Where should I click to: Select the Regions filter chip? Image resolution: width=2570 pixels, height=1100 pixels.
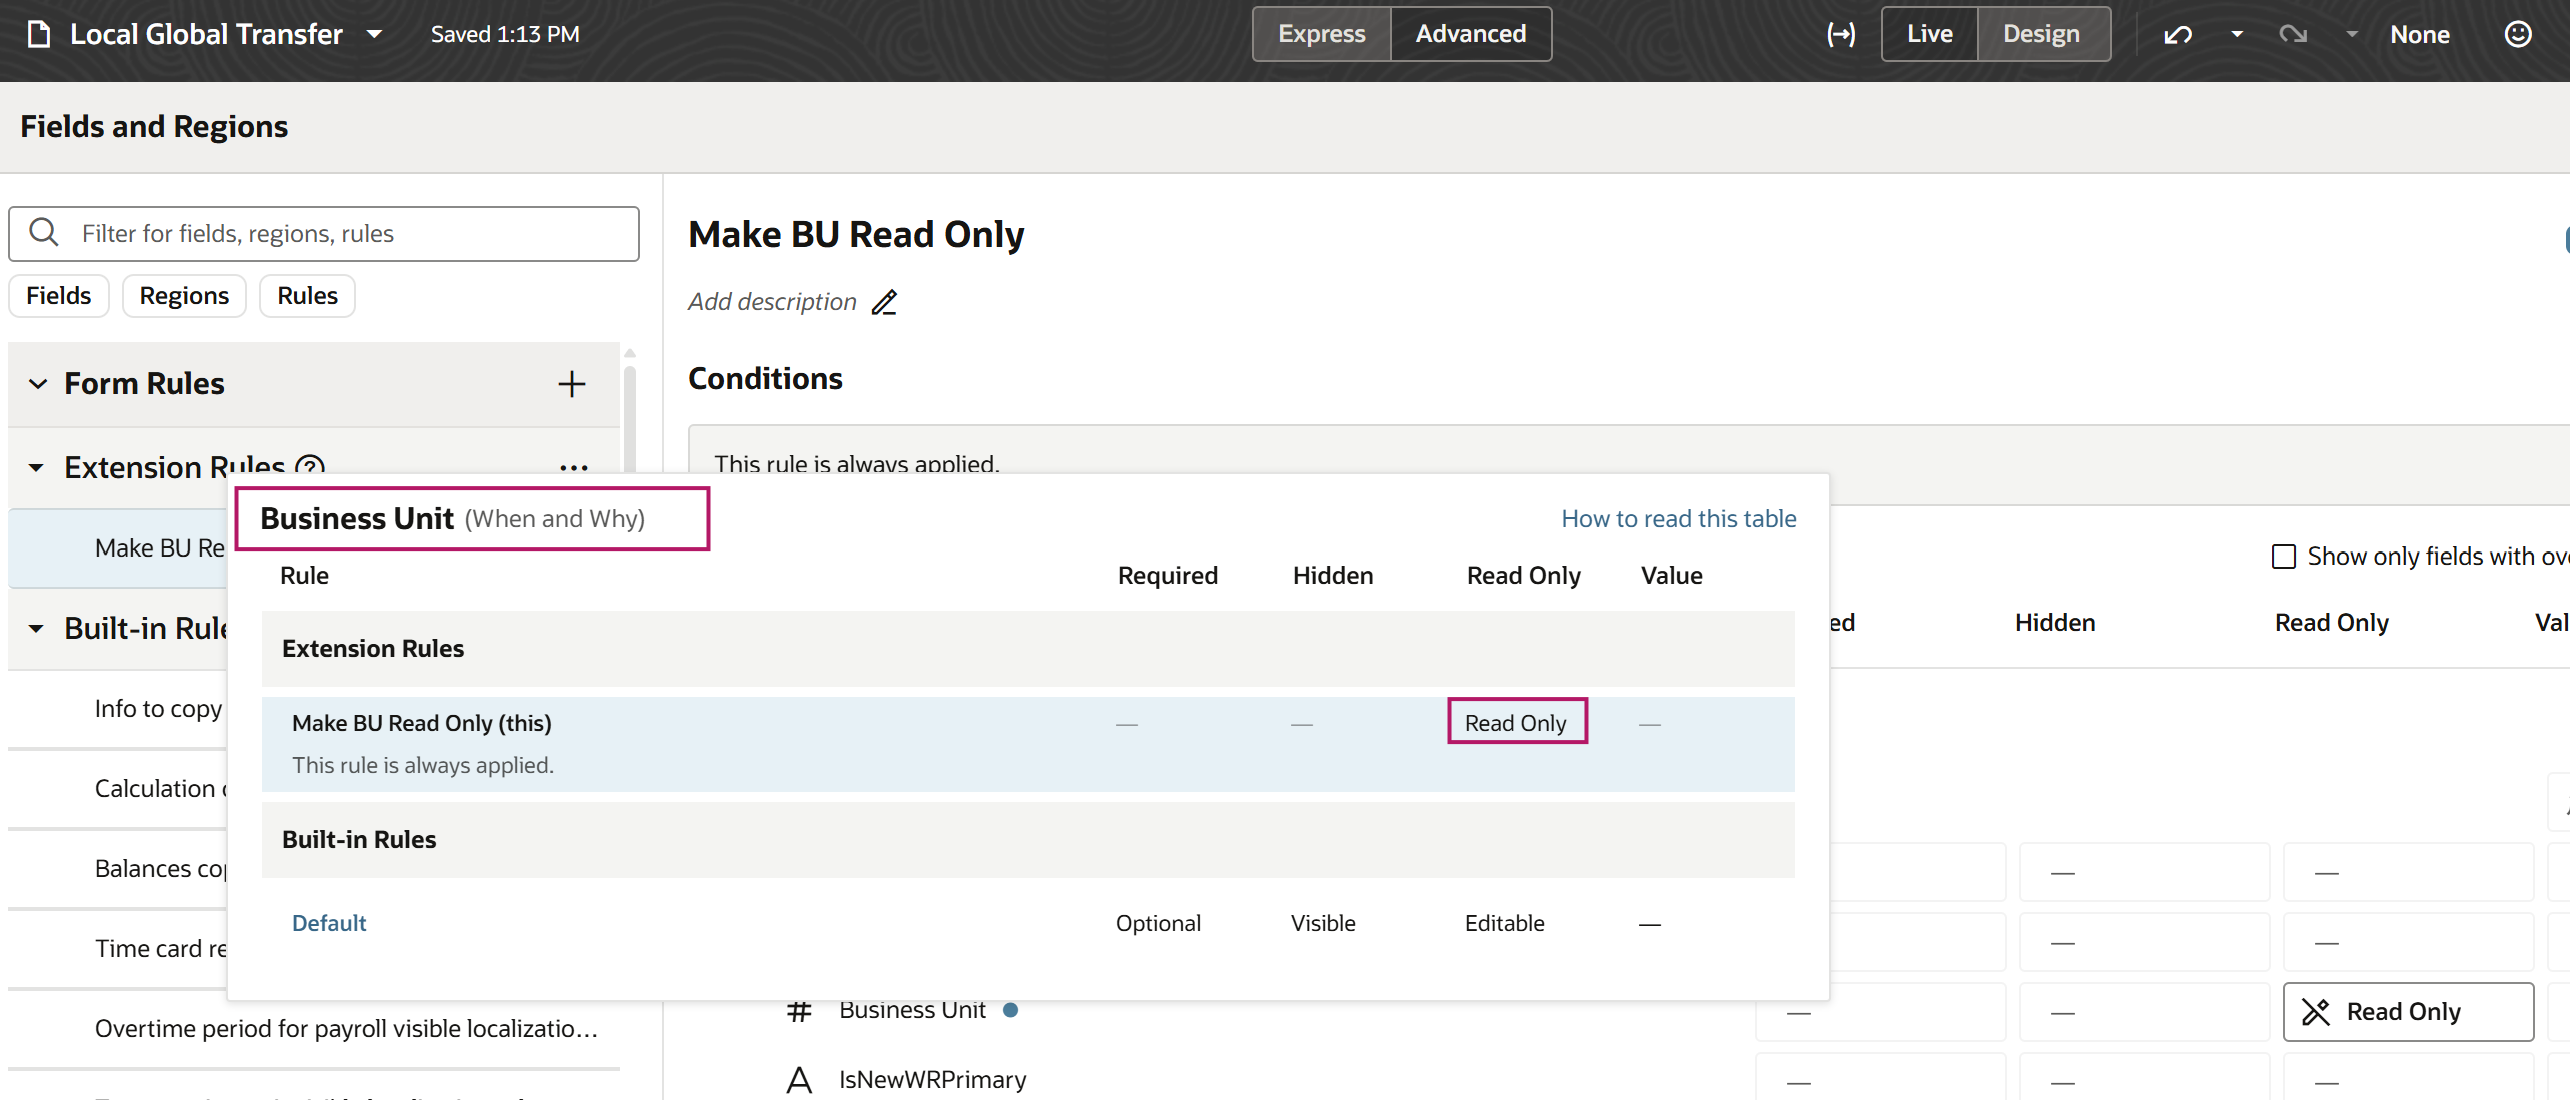click(183, 295)
